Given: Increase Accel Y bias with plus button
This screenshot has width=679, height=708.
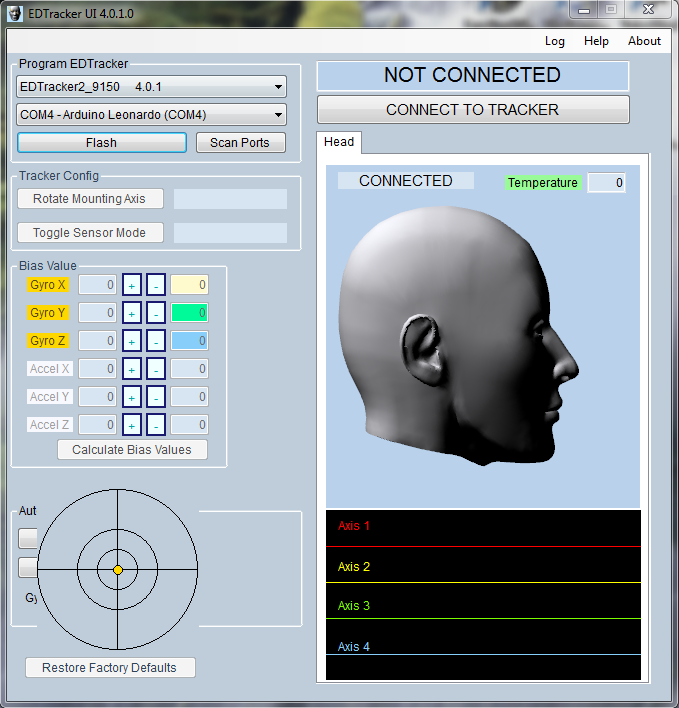Looking at the screenshot, I should pos(132,397).
